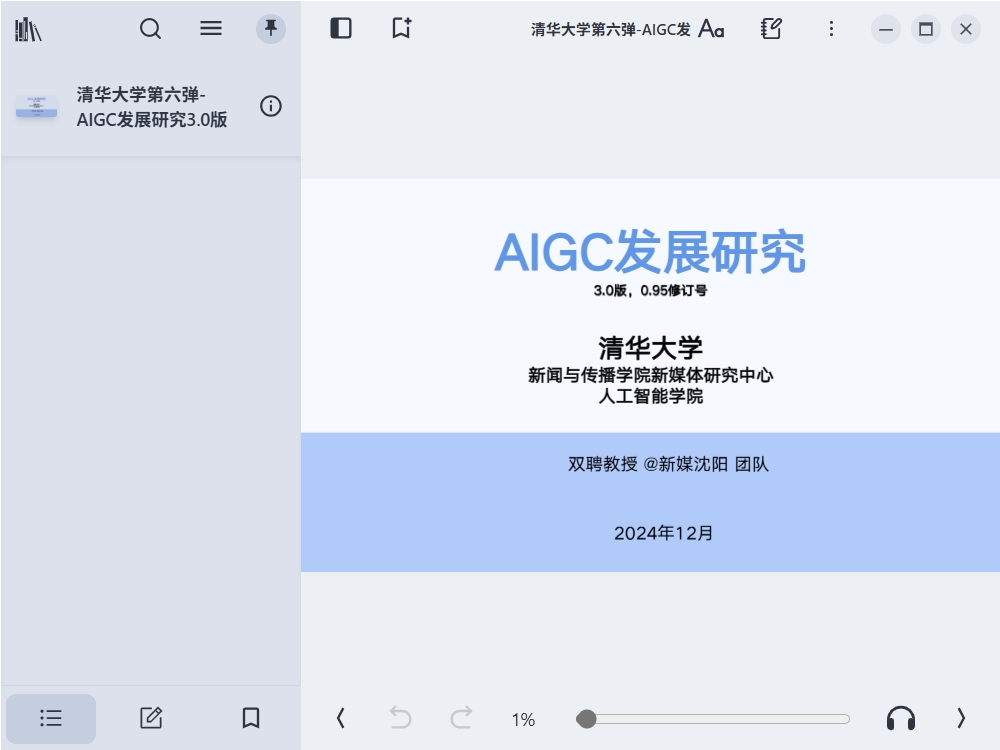Viewport: 1000px width, 750px height.
Task: Go to previous page arrow
Action: pyautogui.click(x=341, y=719)
